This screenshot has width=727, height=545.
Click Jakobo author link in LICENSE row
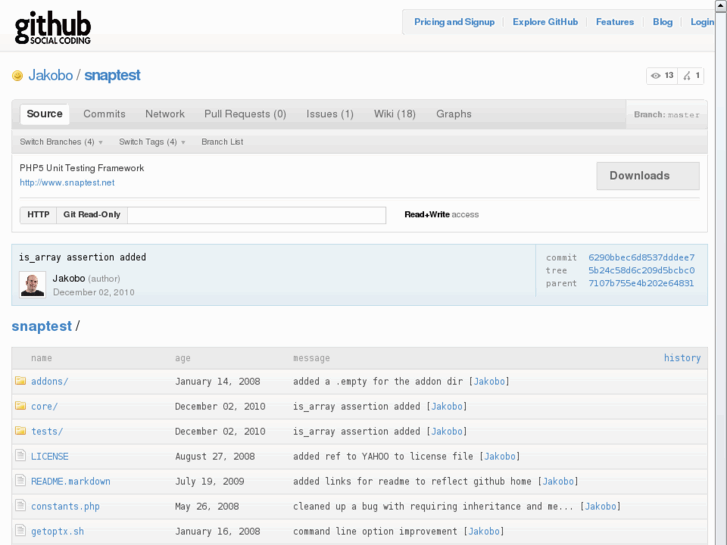500,456
